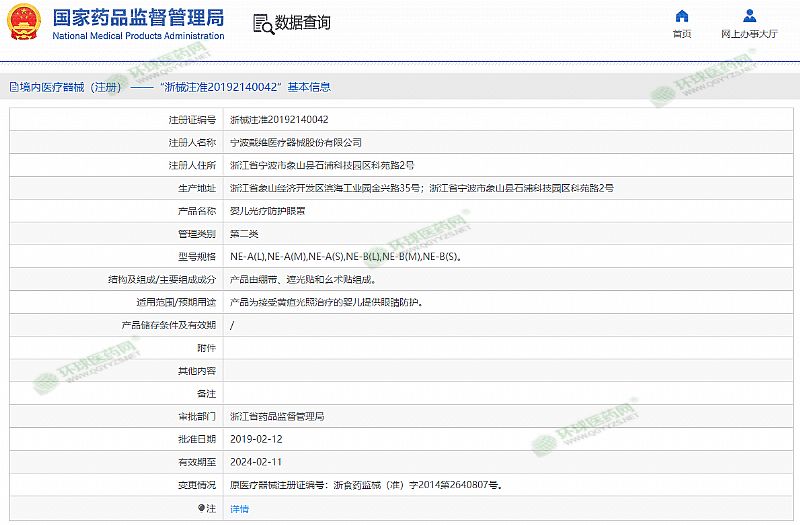Click the registrant name 宁波戴维医疗器械股份有限公司

[296, 142]
